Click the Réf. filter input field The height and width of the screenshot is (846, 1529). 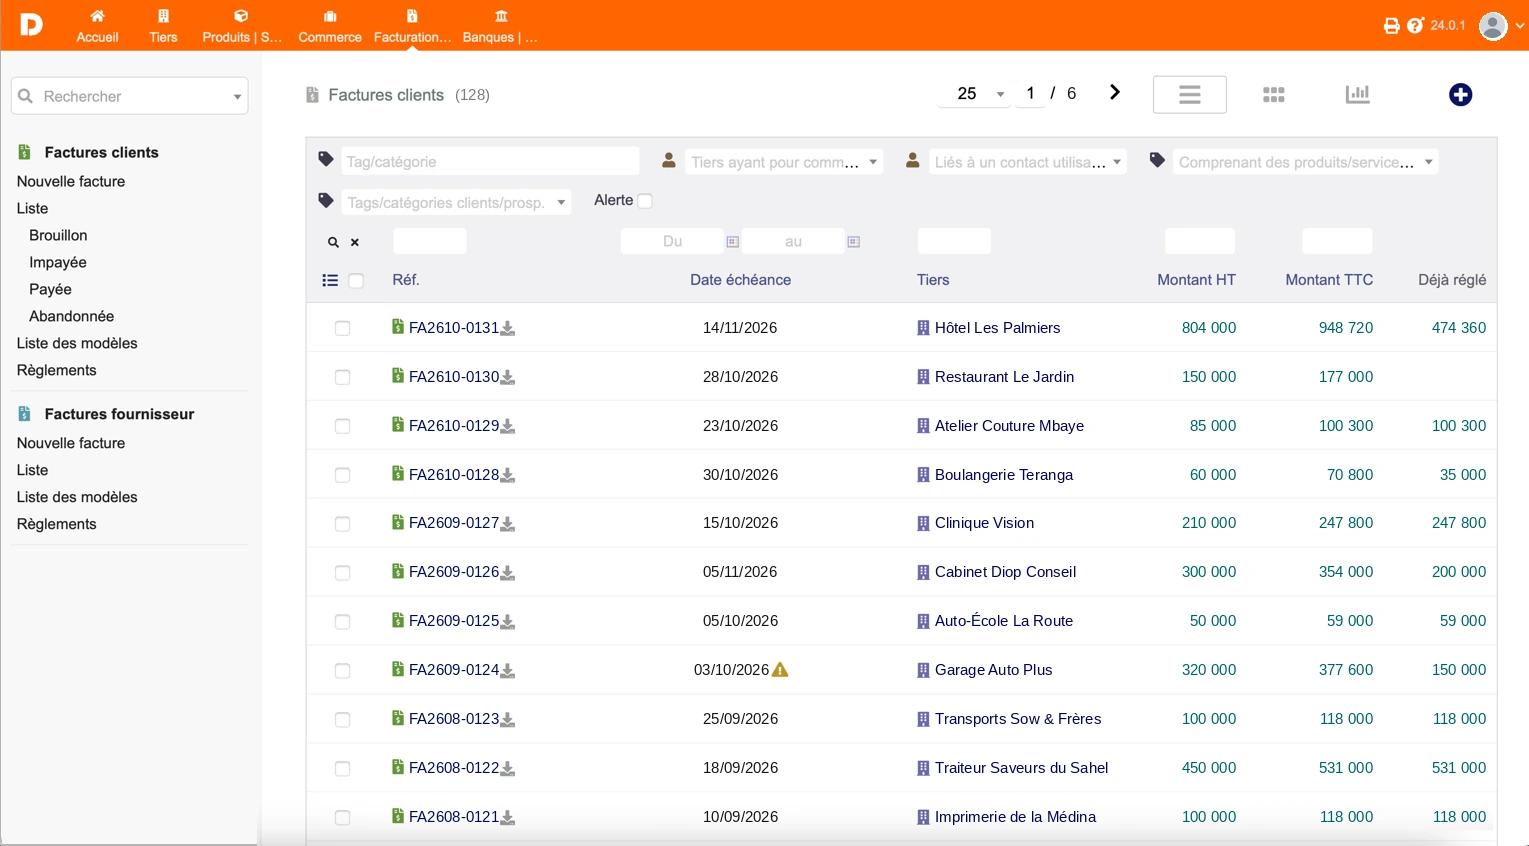click(x=430, y=241)
